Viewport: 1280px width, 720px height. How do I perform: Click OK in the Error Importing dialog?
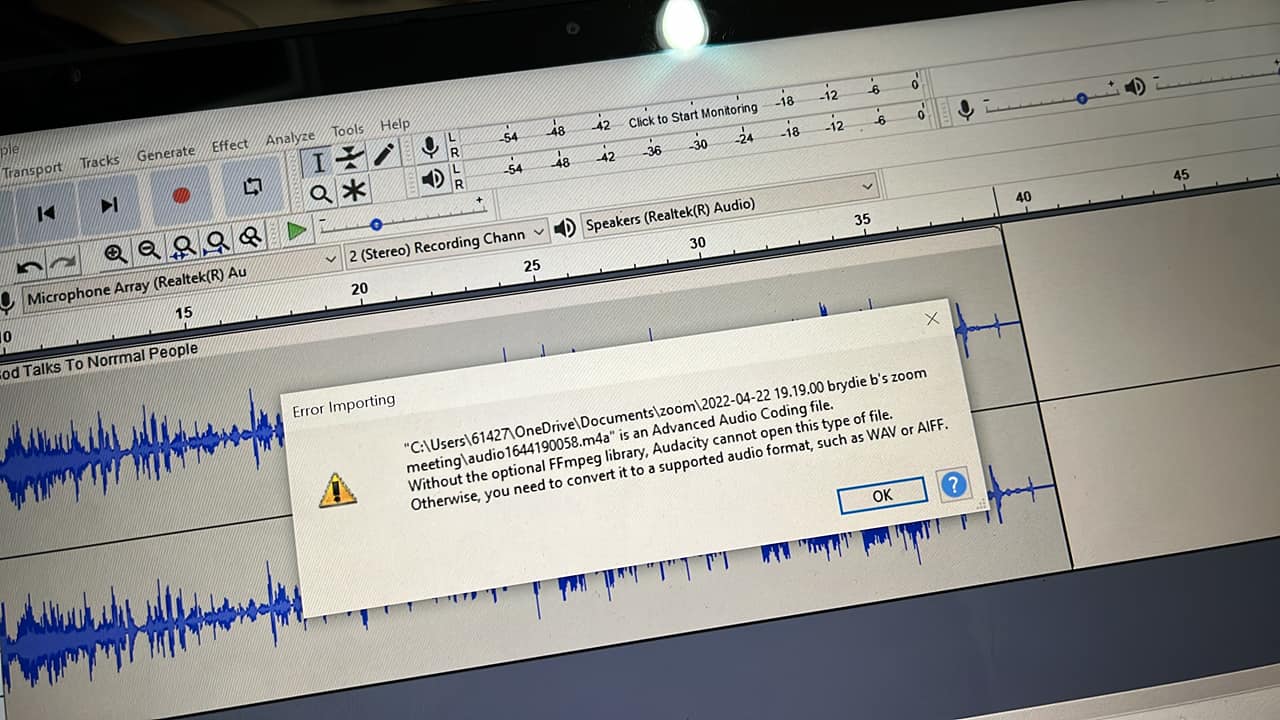882,495
